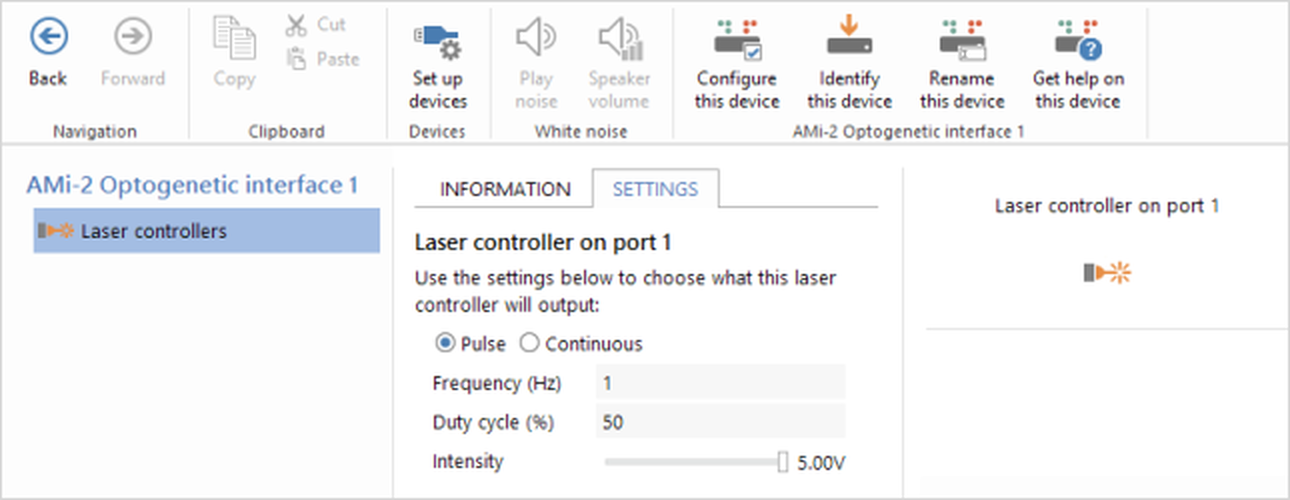Image resolution: width=1290 pixels, height=500 pixels.
Task: Click the Forward navigation arrow icon
Action: tap(132, 38)
